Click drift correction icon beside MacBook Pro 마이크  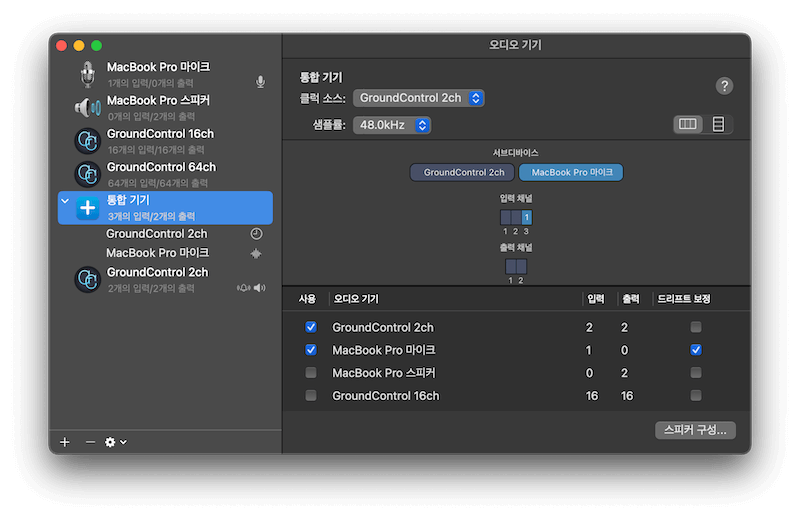point(256,253)
